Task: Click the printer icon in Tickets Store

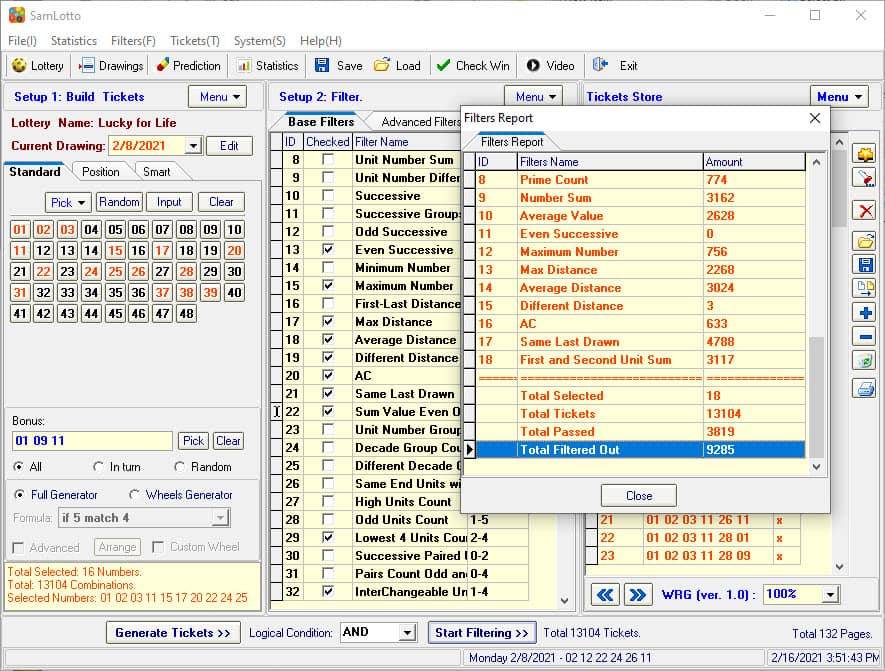Action: (x=865, y=388)
